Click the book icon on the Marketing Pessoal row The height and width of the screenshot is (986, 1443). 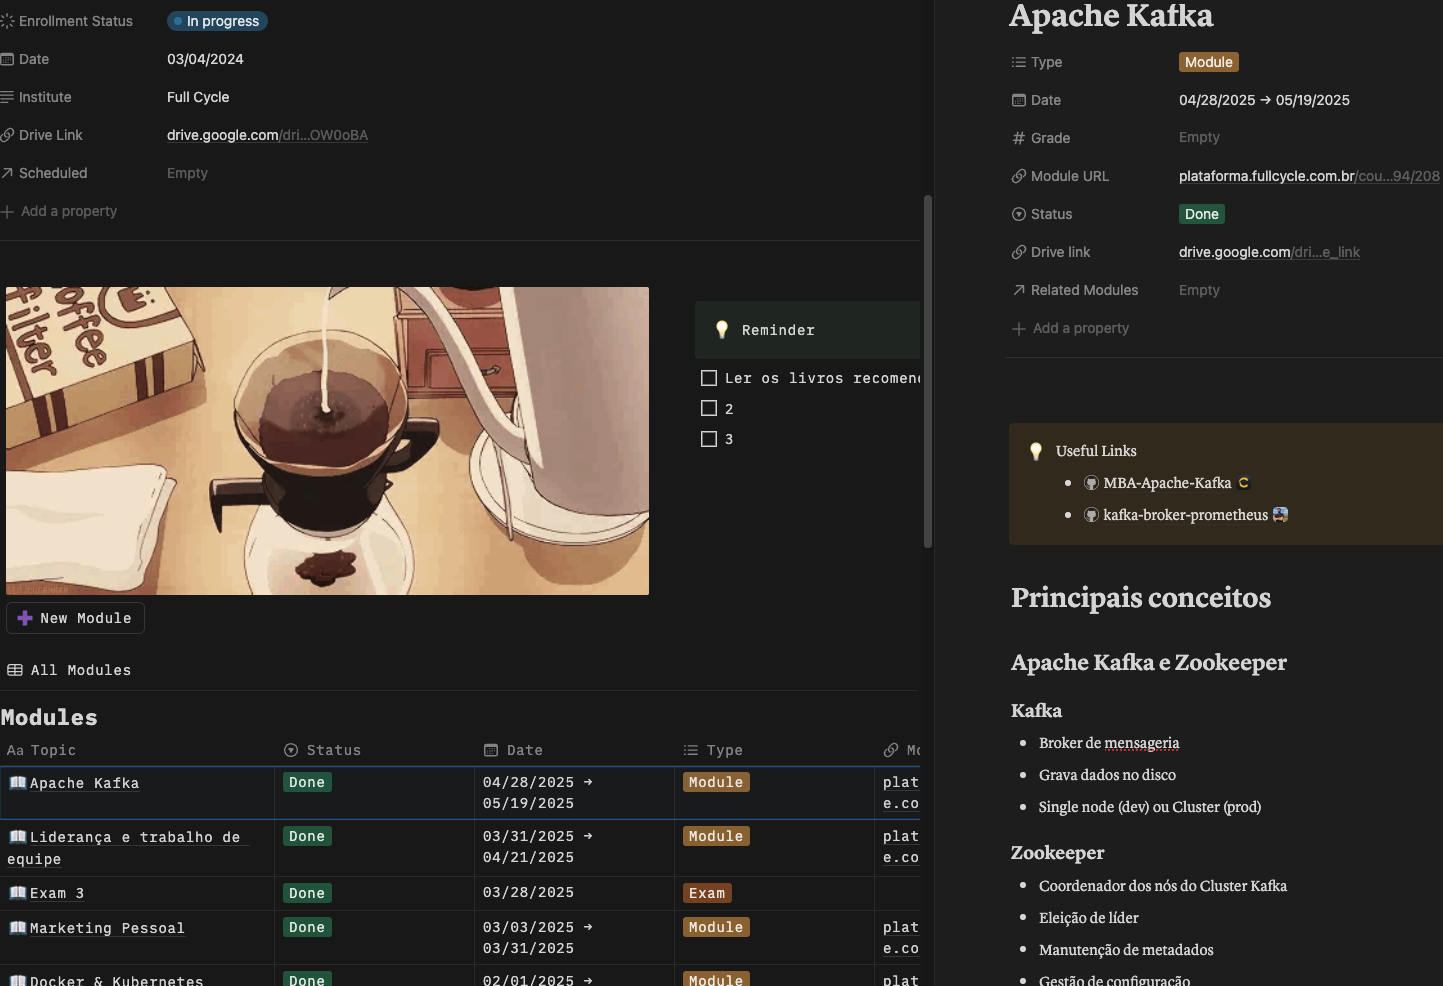[18, 928]
